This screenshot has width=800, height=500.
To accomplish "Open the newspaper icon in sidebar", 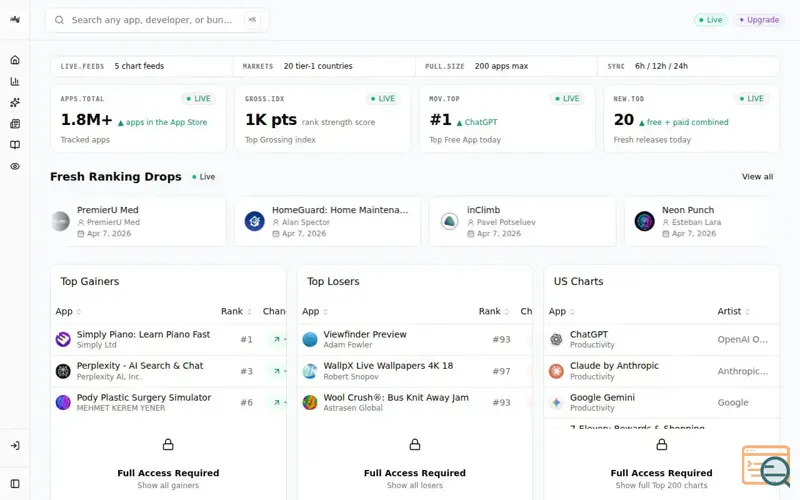I will click(x=15, y=124).
